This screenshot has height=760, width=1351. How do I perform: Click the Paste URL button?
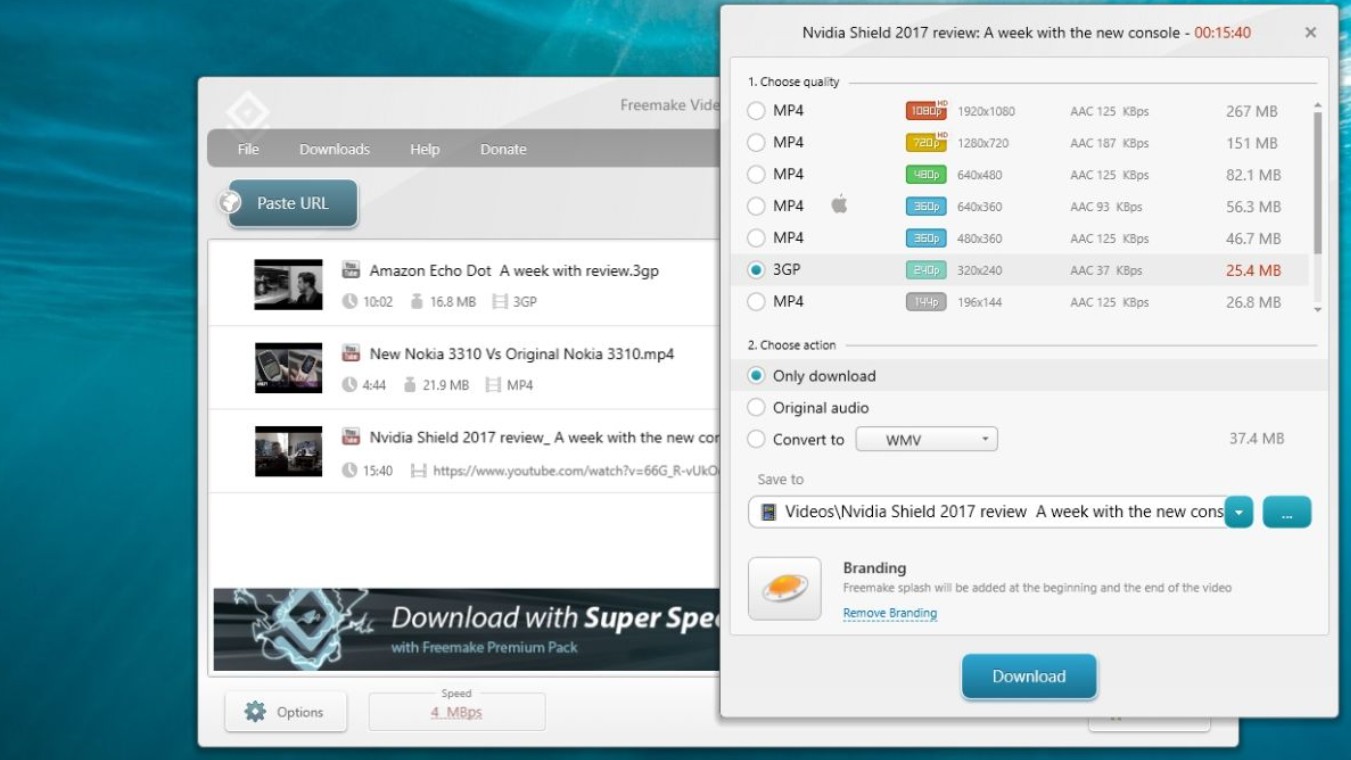tap(292, 203)
